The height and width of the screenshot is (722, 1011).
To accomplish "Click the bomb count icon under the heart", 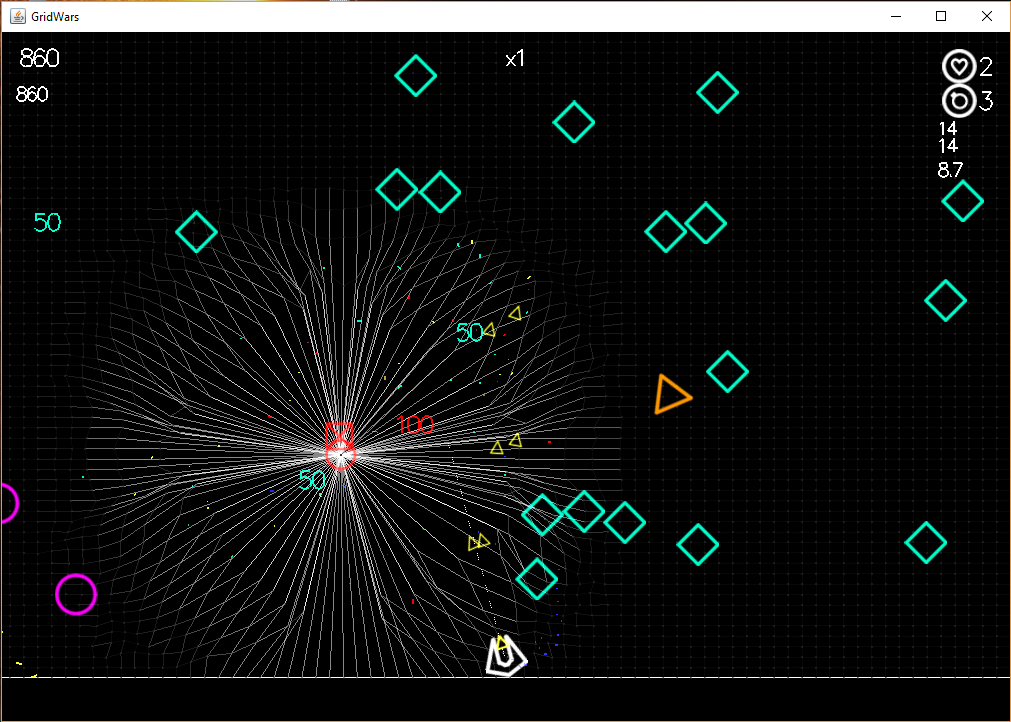I will (959, 101).
